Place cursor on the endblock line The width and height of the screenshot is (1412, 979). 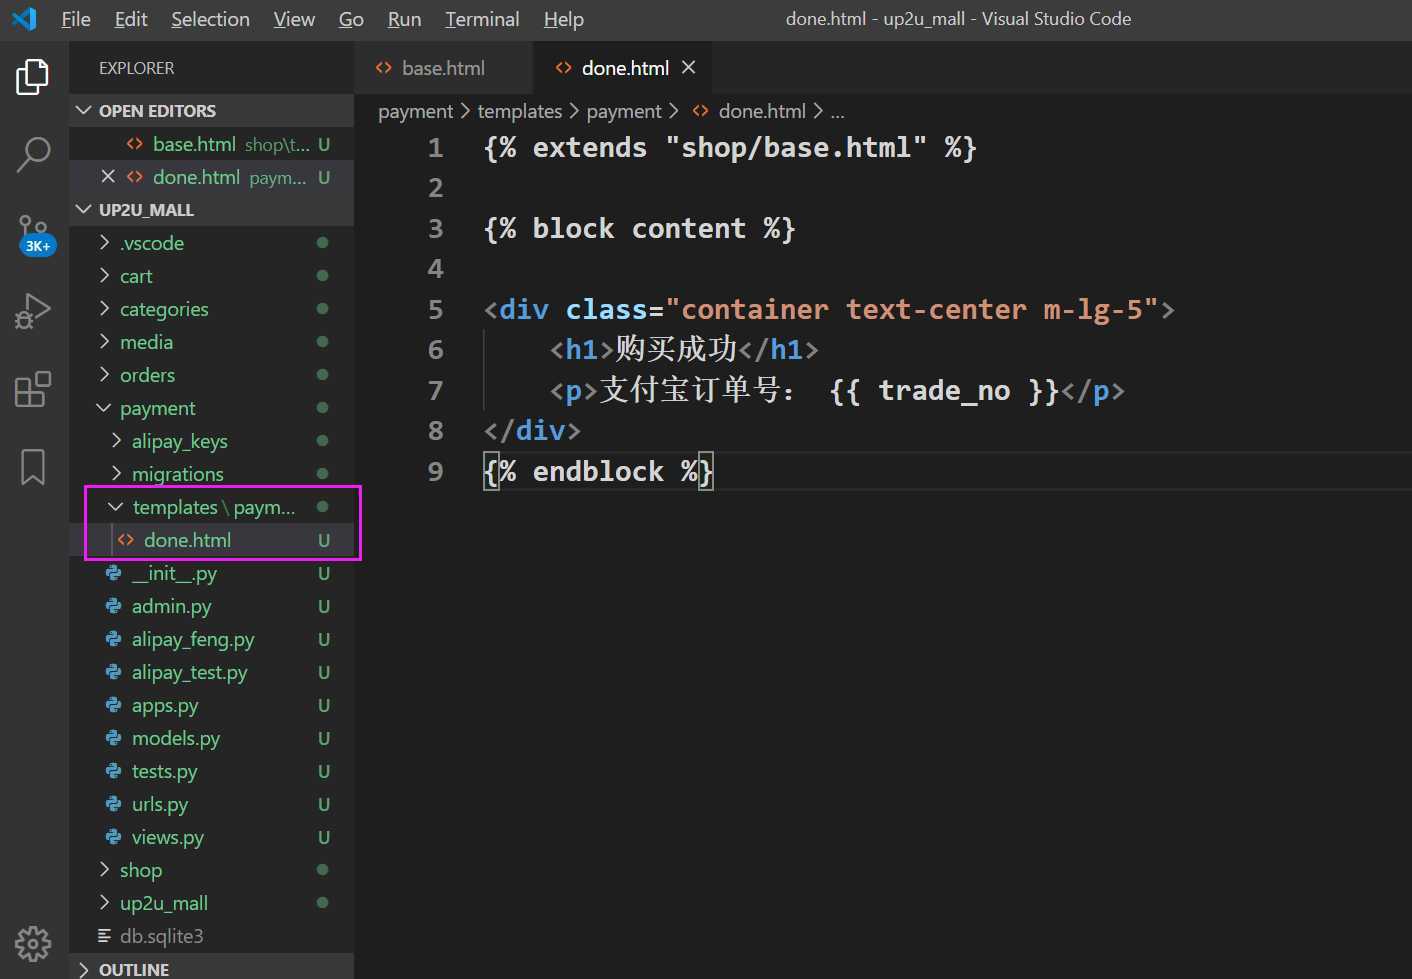(598, 471)
